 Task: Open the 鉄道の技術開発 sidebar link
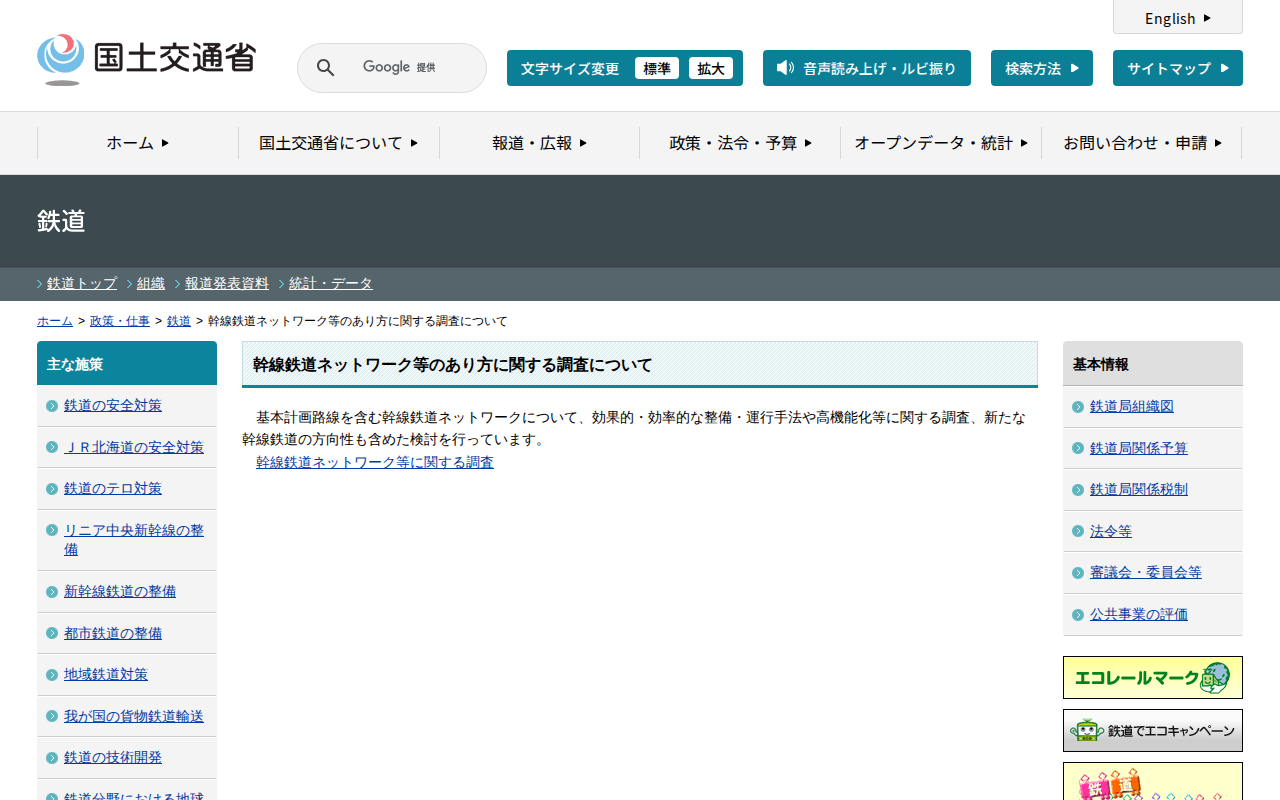113,758
